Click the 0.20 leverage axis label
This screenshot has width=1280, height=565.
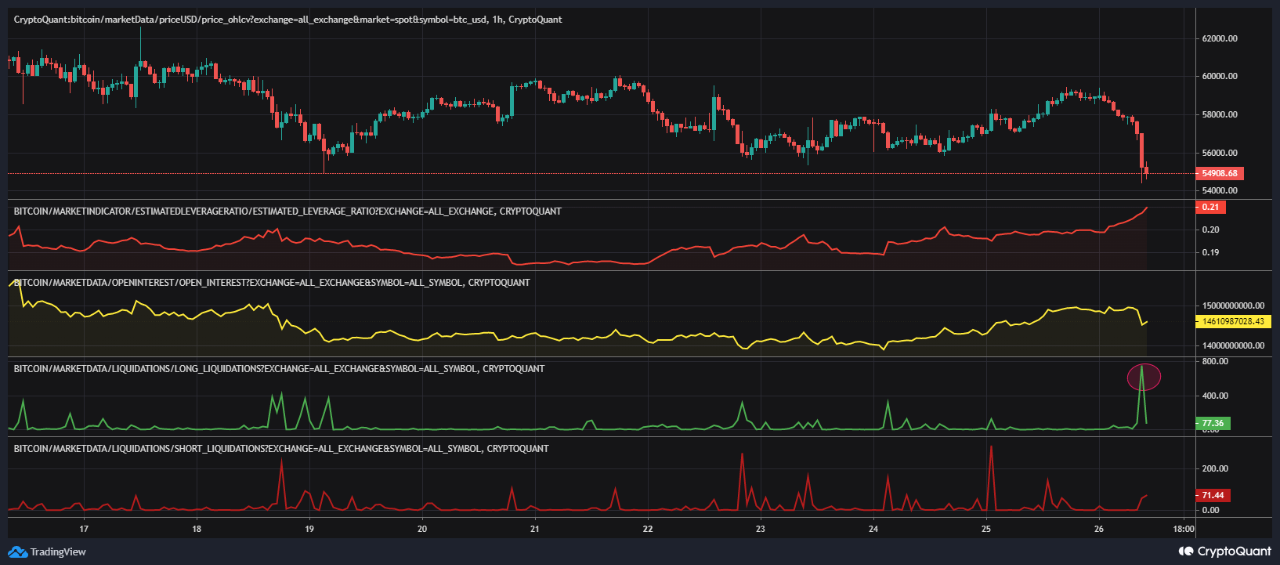(x=1209, y=230)
